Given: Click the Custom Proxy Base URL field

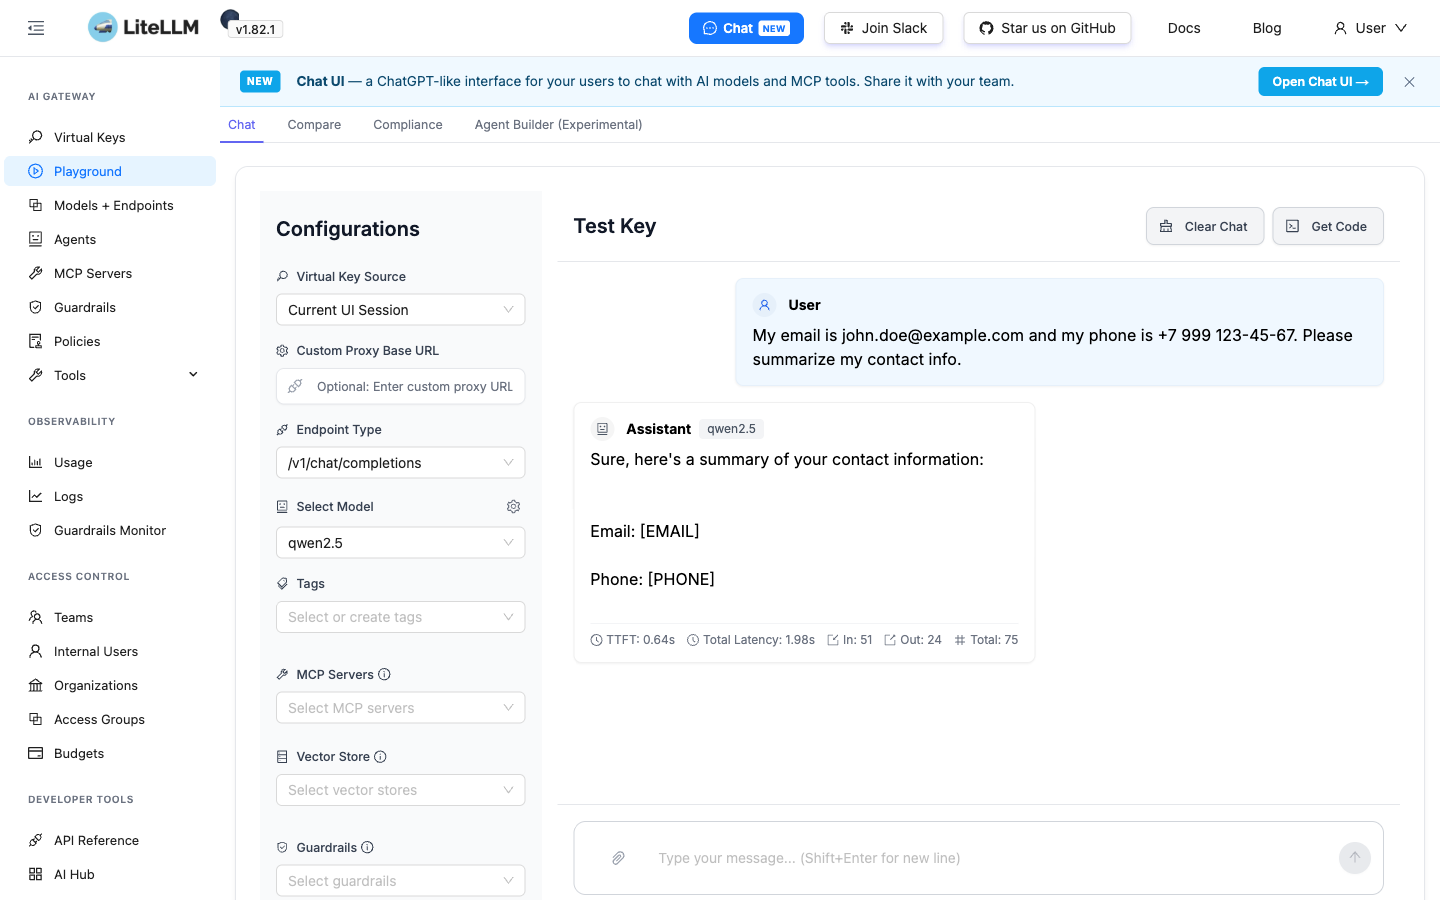Looking at the screenshot, I should pyautogui.click(x=400, y=387).
